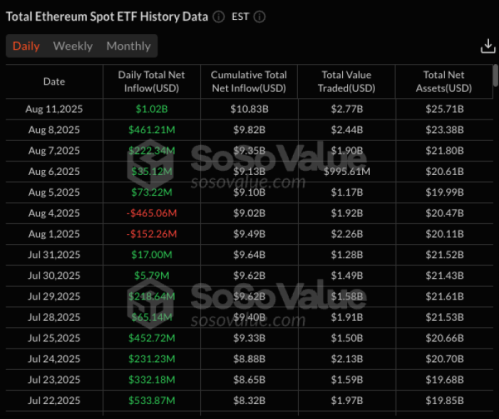Select the Jul 22,2025 date cell
499x419 pixels.
[x=54, y=400]
